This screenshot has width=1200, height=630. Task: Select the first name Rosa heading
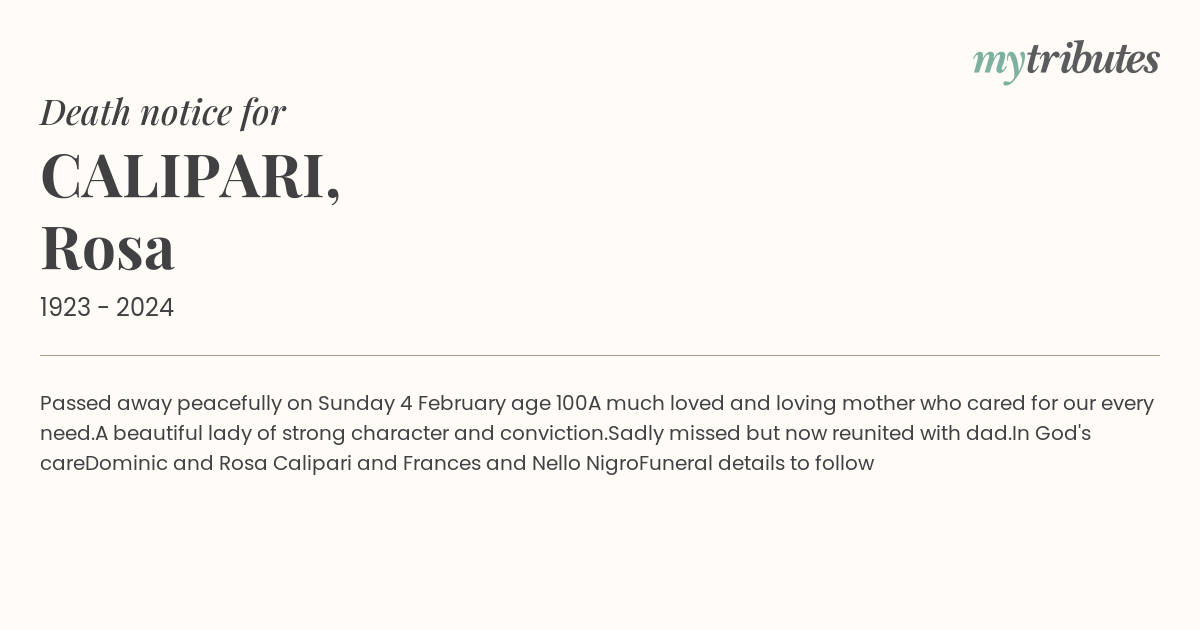(108, 247)
